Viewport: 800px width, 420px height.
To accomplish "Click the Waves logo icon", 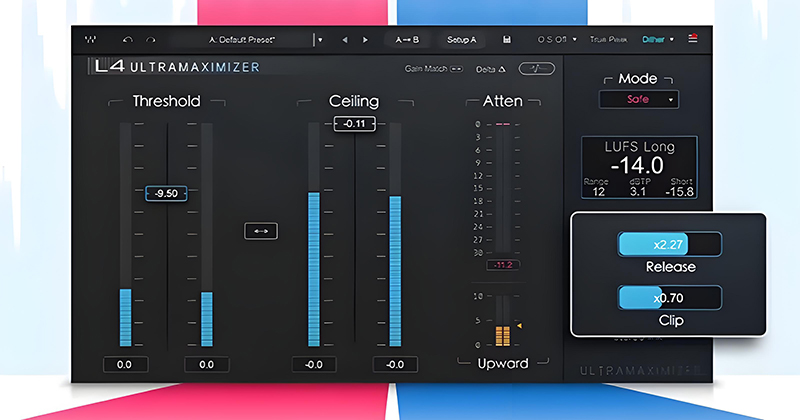I will [x=91, y=40].
